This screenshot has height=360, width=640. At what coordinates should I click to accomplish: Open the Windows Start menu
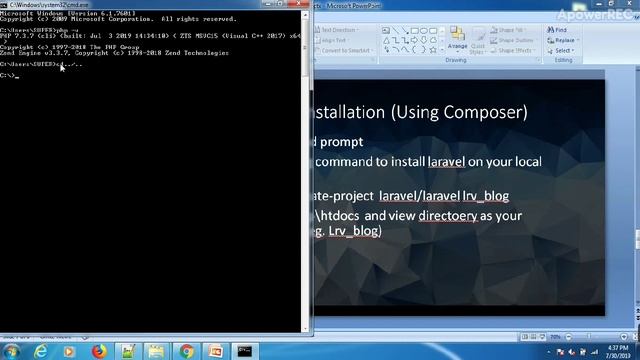pyautogui.click(x=11, y=351)
